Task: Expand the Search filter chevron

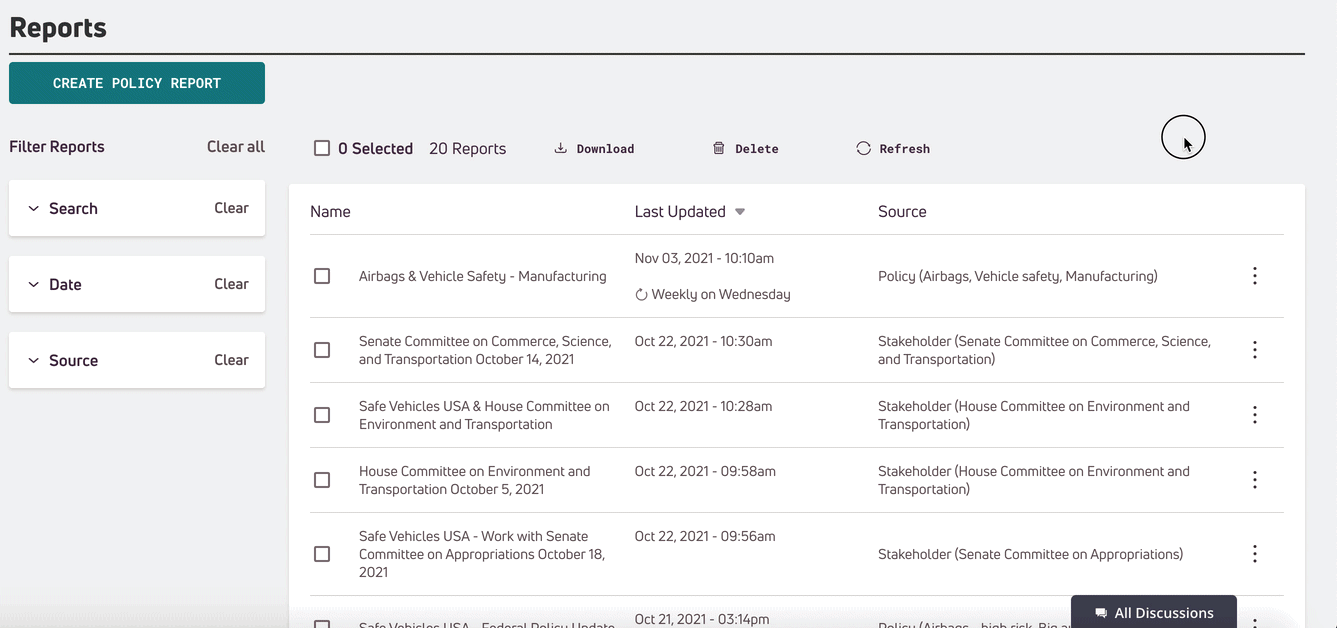Action: click(x=33, y=209)
